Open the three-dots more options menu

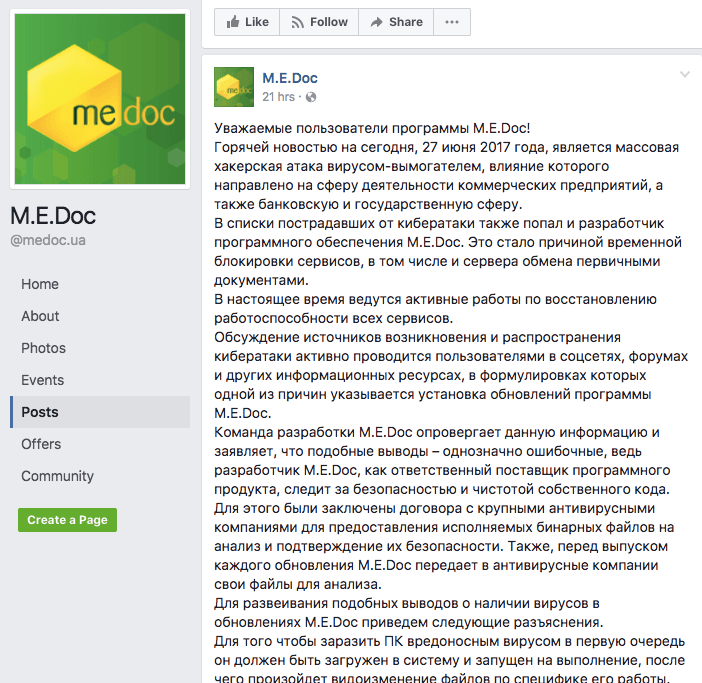point(452,22)
